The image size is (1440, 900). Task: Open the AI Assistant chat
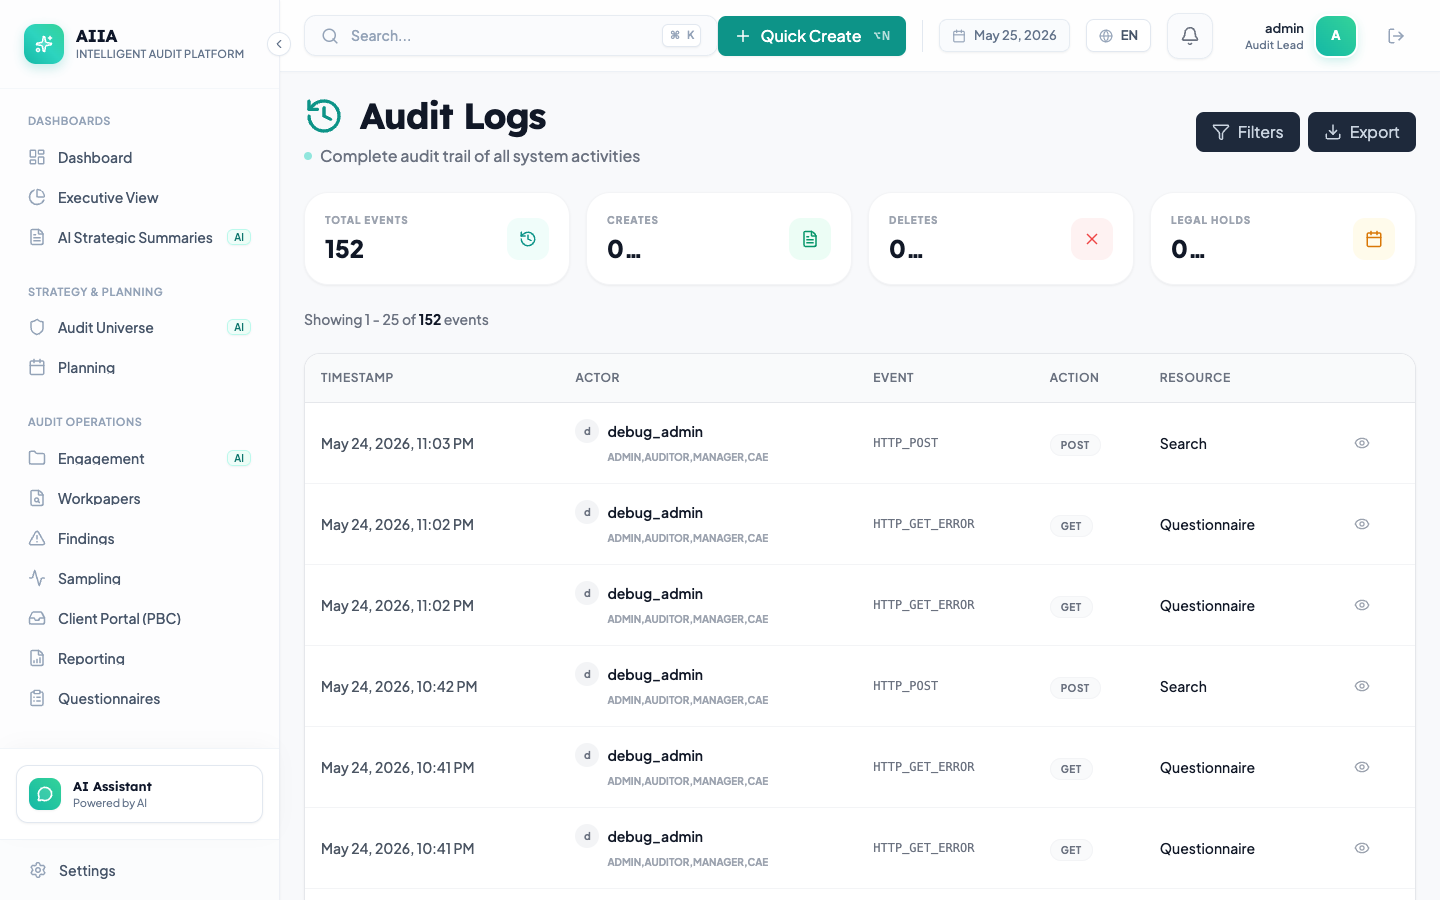point(139,794)
